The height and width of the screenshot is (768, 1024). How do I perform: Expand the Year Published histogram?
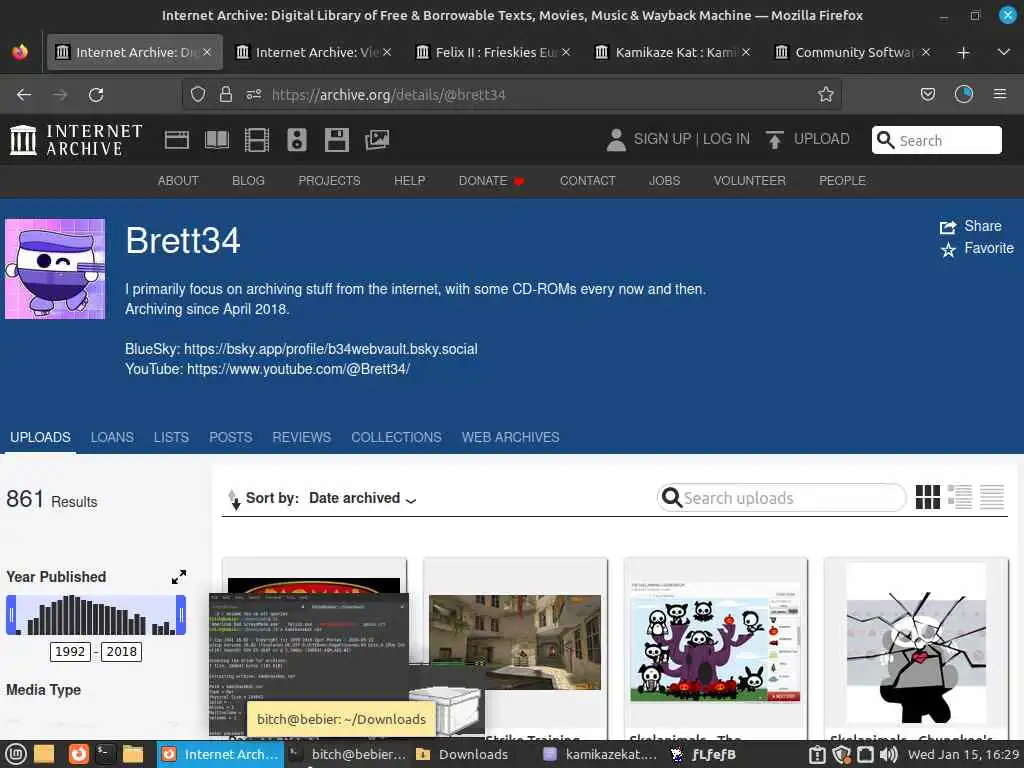[x=179, y=577]
